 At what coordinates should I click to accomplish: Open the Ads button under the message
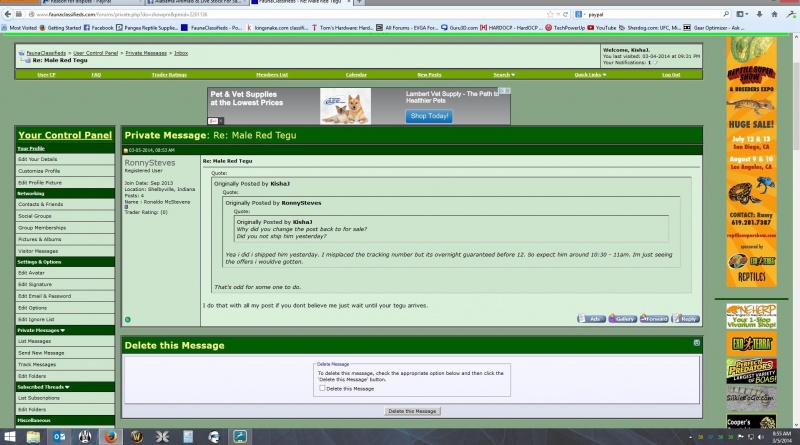(591, 318)
